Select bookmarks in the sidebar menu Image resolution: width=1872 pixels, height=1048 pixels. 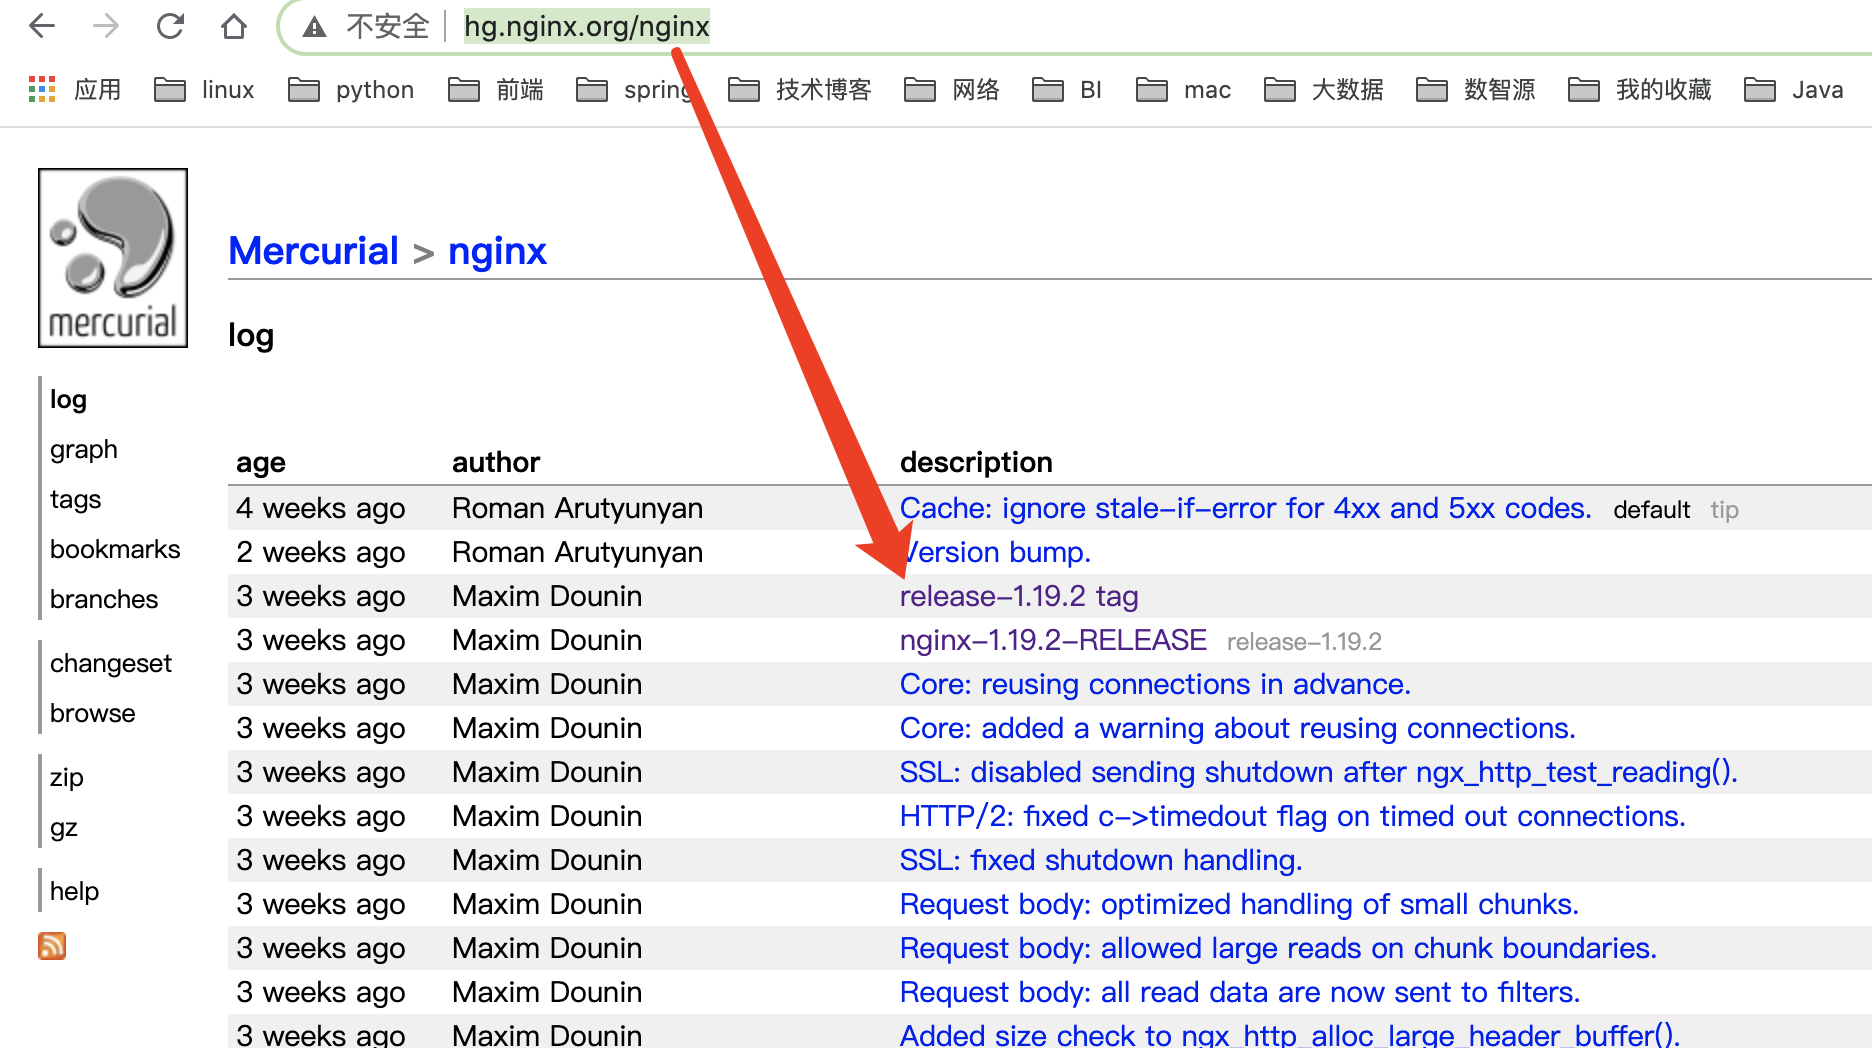(x=115, y=550)
